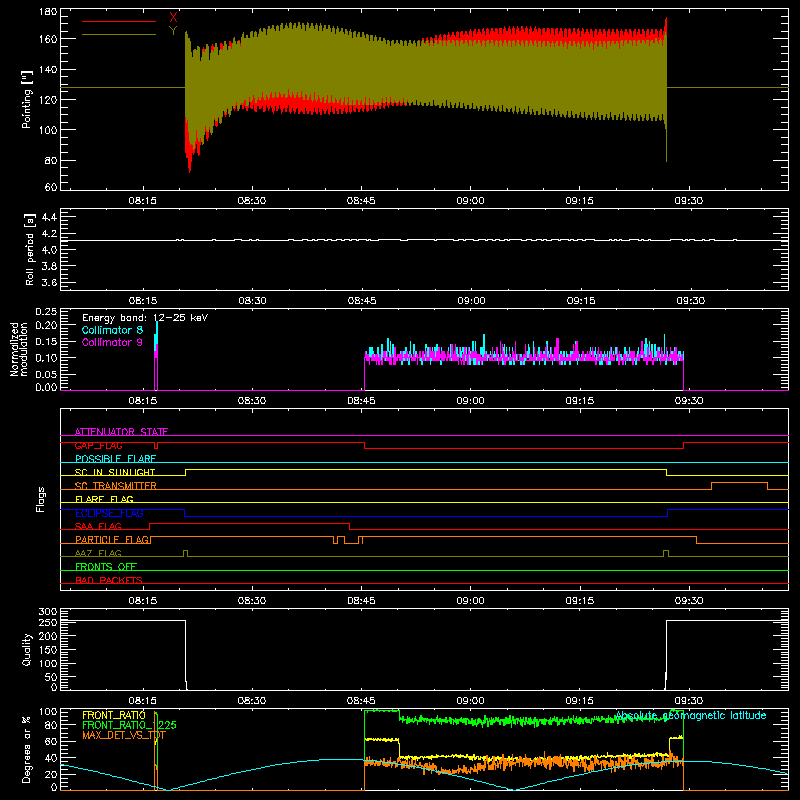Select the Normalized modulation axis title

point(19,349)
